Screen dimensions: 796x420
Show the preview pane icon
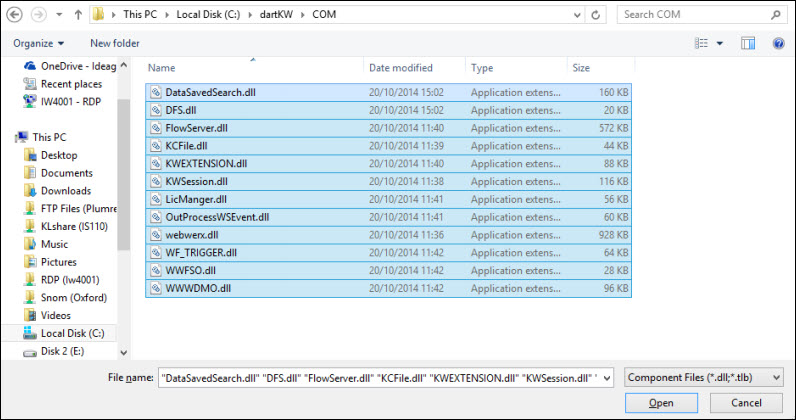(x=748, y=43)
